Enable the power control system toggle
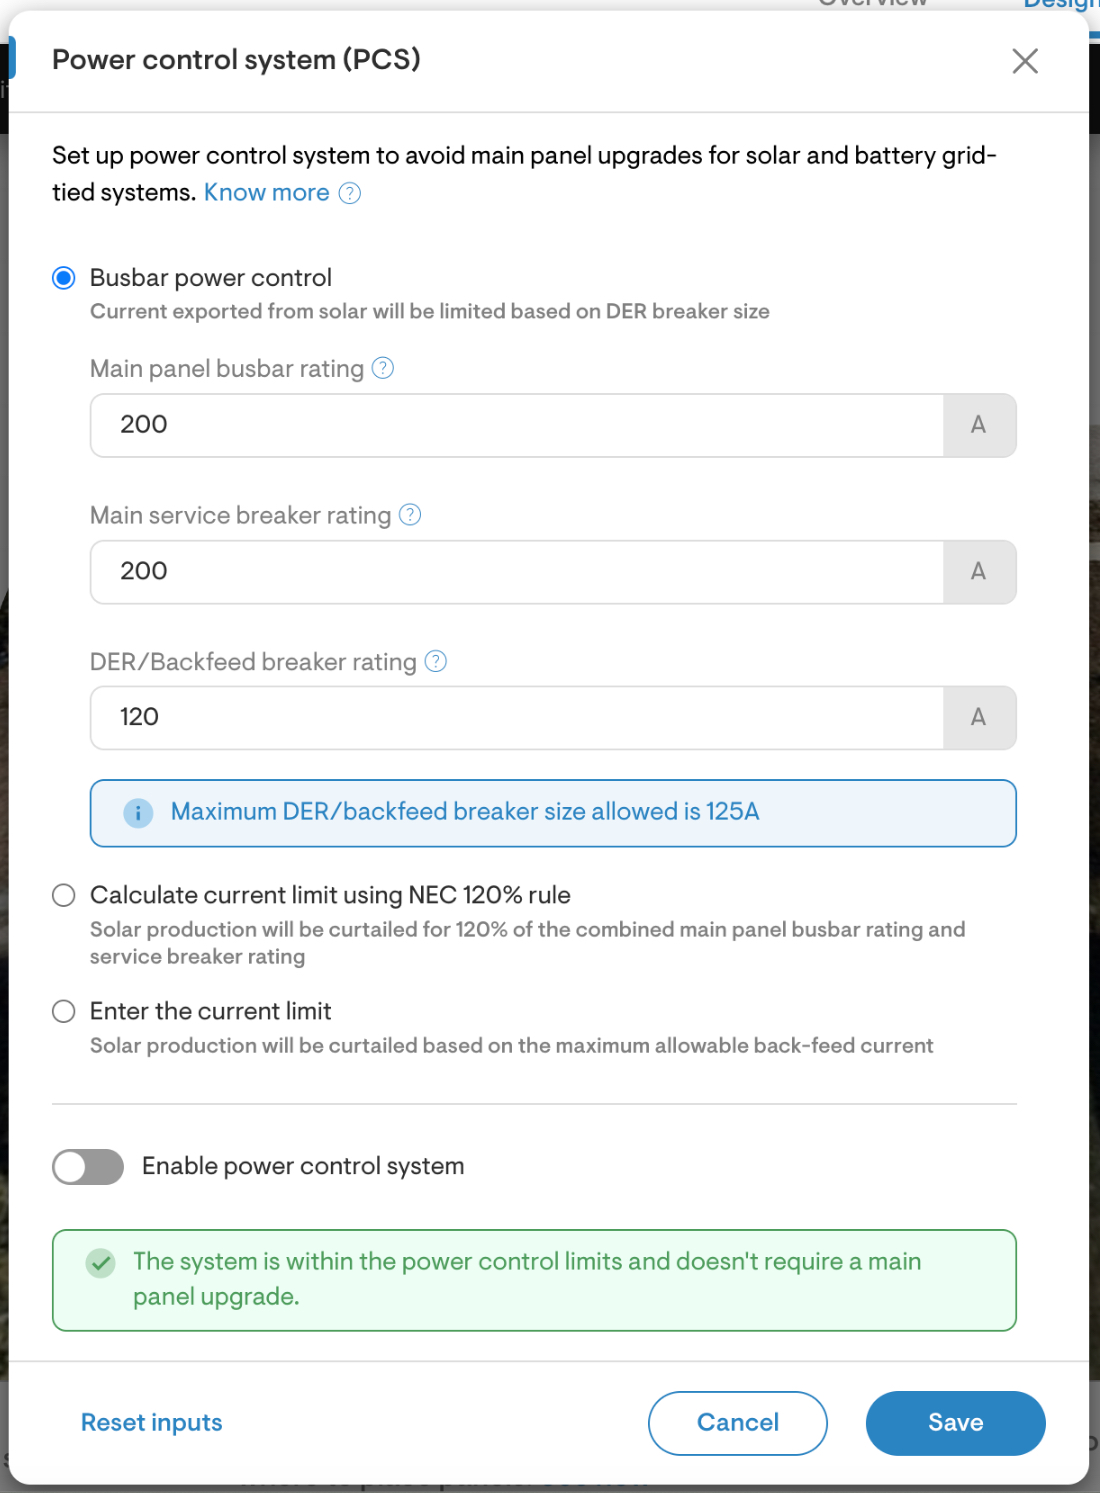 (x=88, y=1166)
